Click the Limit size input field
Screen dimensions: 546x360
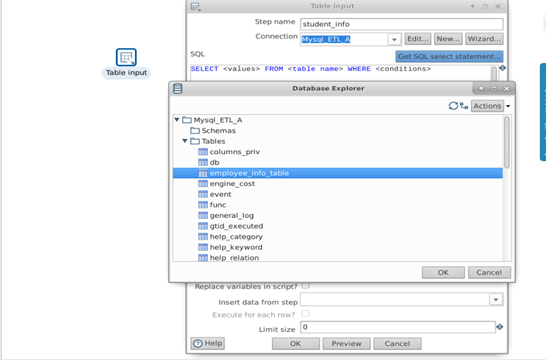[x=398, y=327]
